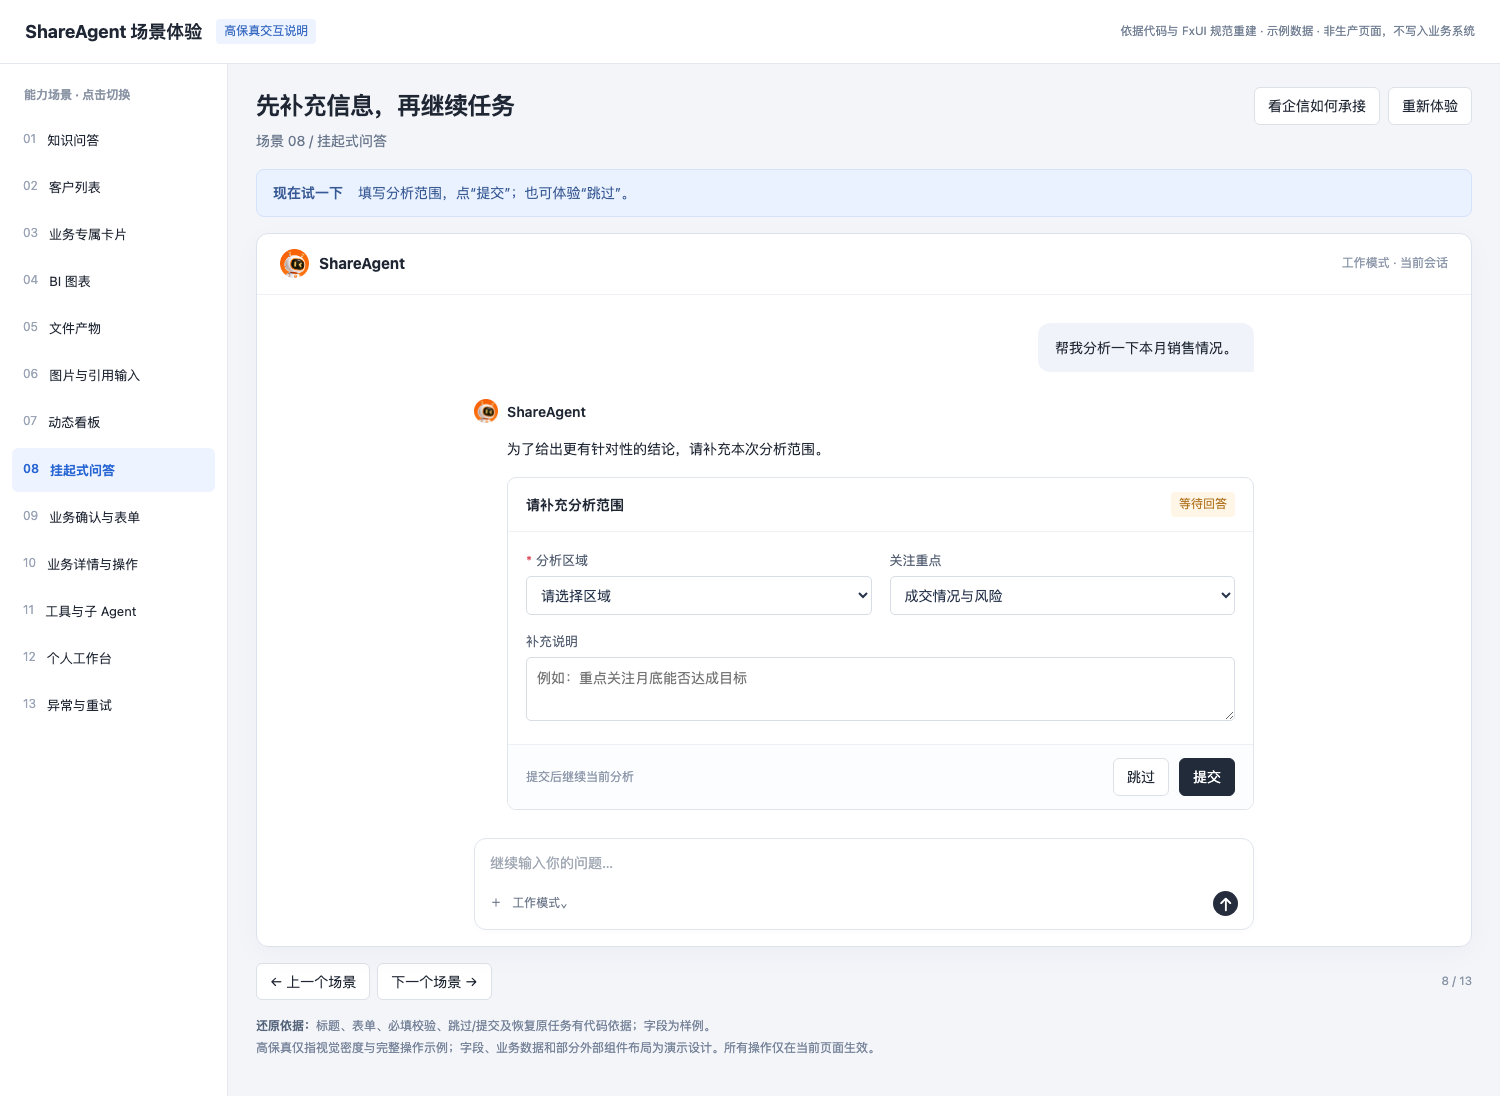This screenshot has width=1500, height=1096.
Task: Open scenario 12 个人工作台
Action: (x=113, y=658)
